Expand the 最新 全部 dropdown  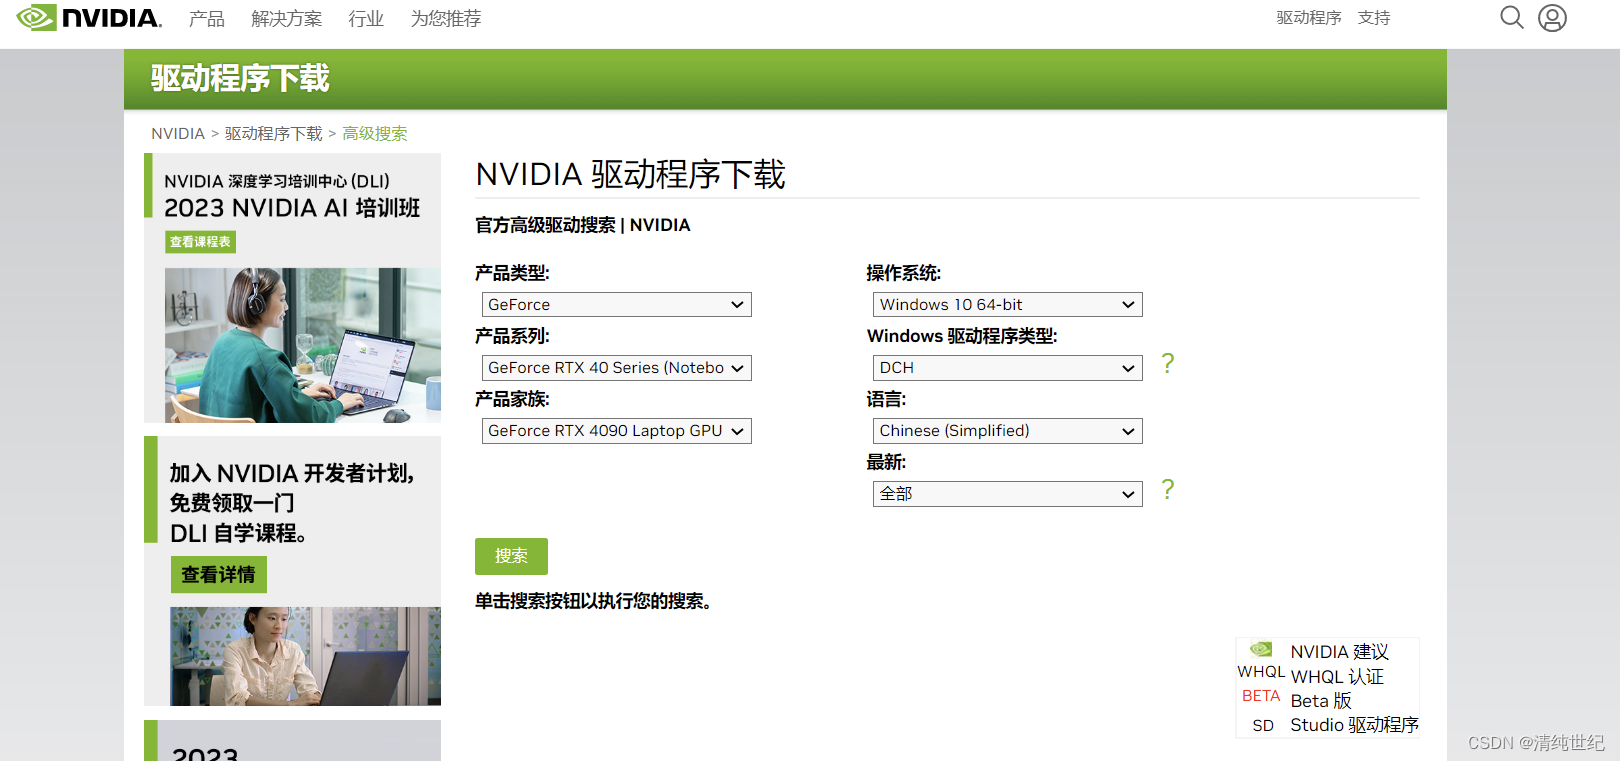[x=1008, y=494]
